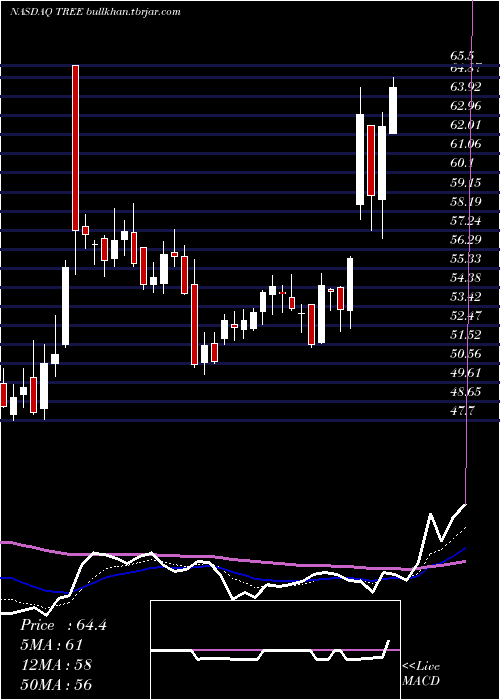This screenshot has height=700, width=500.
Task: Click the 56.29 price axis label
Action: coord(466,240)
